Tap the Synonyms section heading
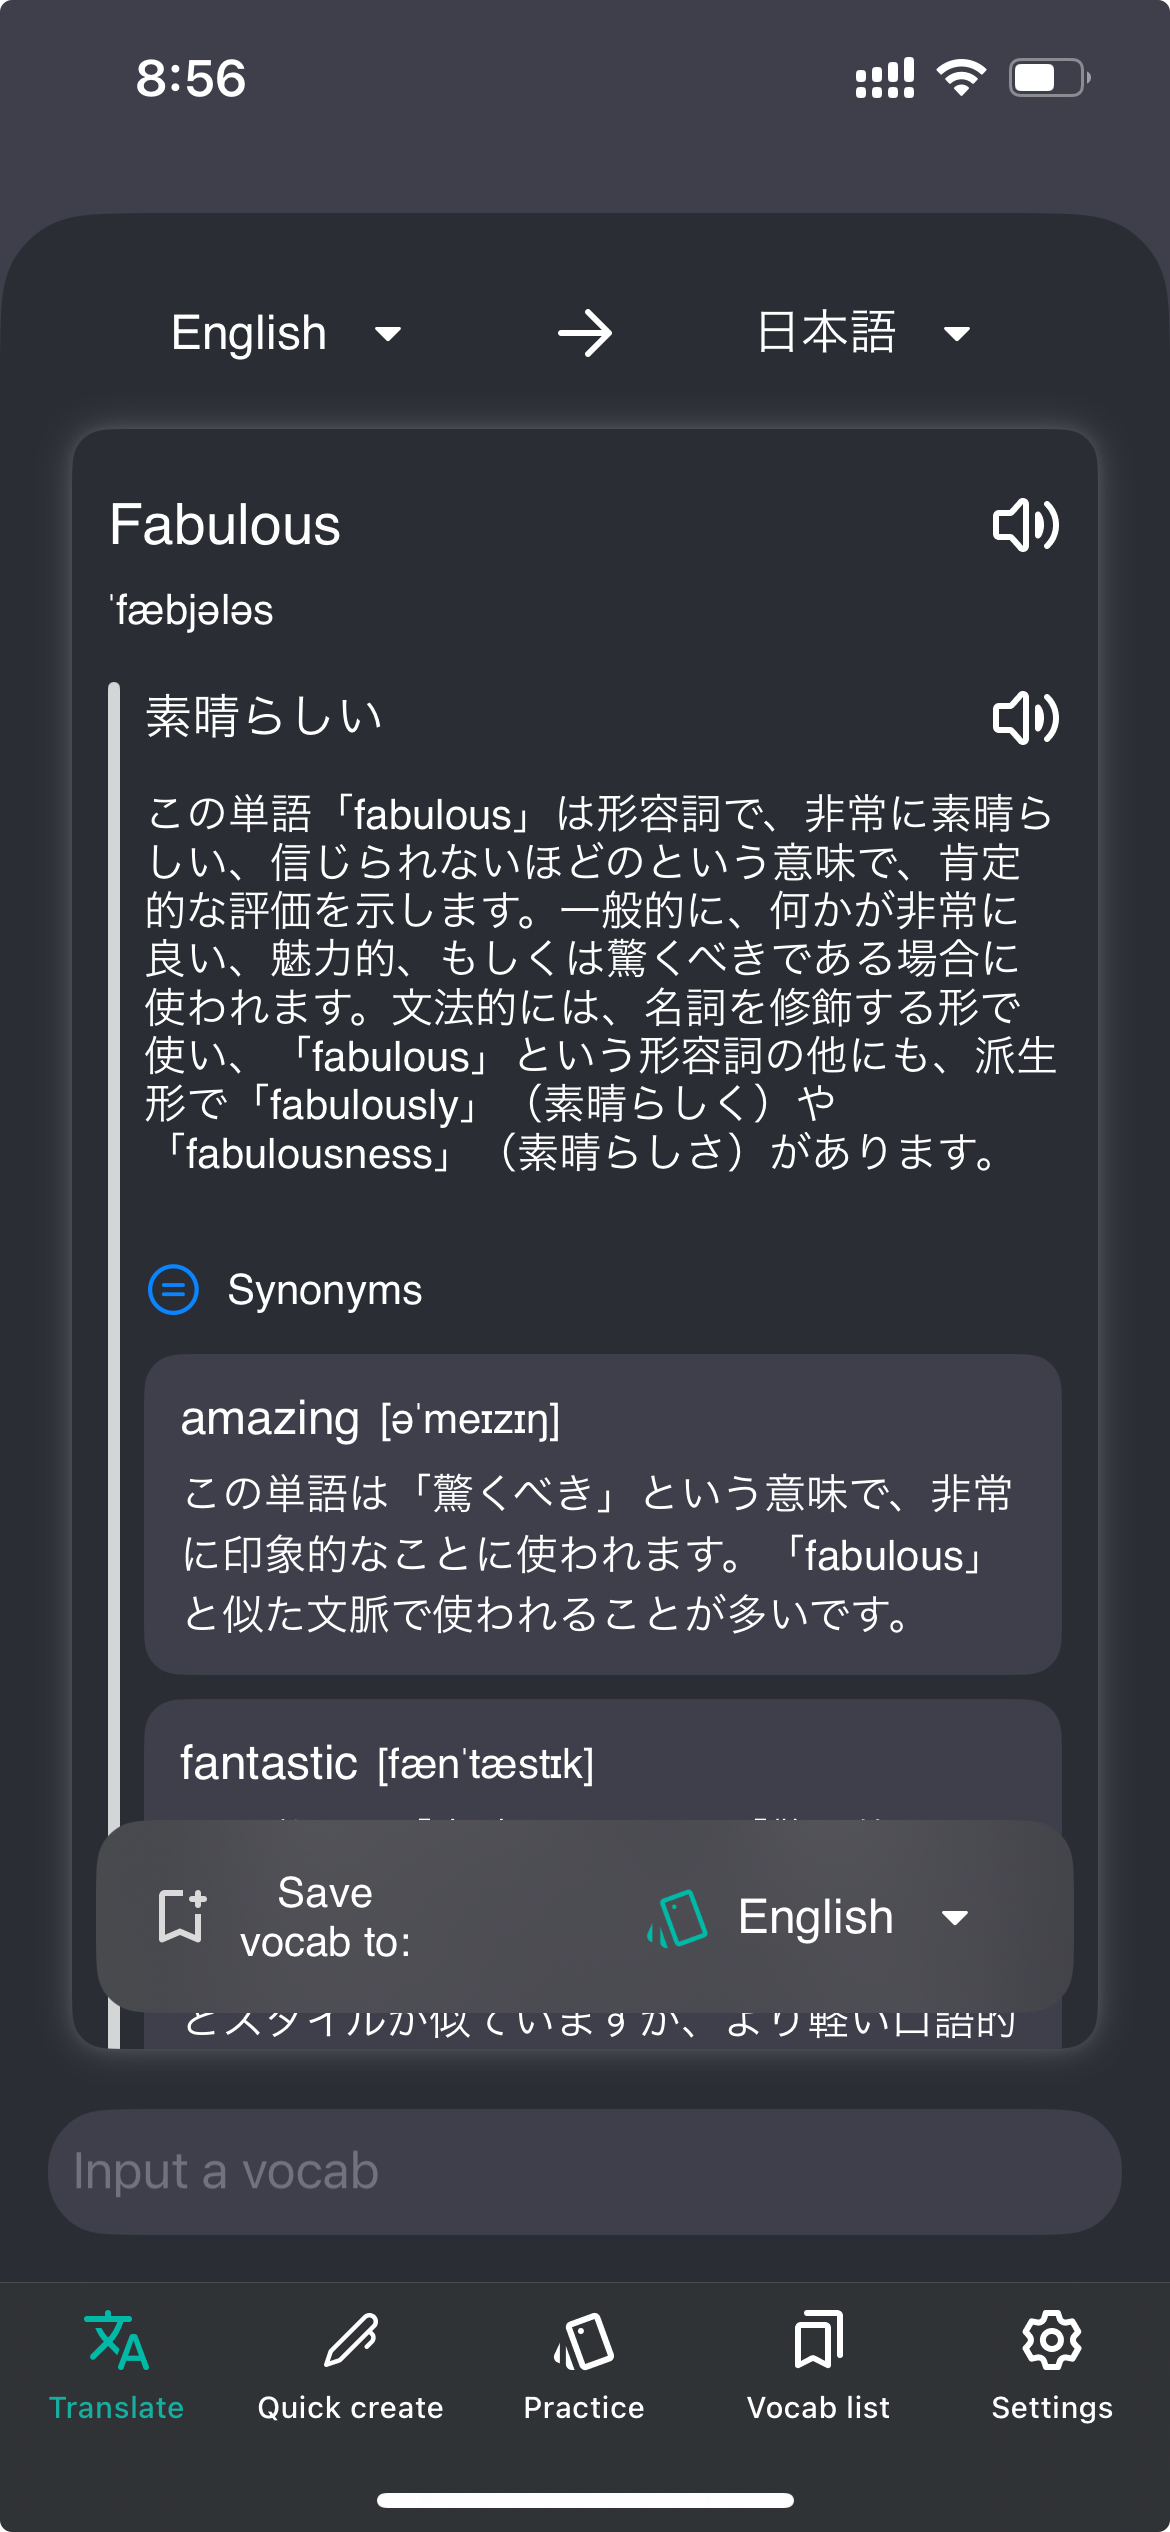Image resolution: width=1170 pixels, height=2532 pixels. click(324, 1290)
